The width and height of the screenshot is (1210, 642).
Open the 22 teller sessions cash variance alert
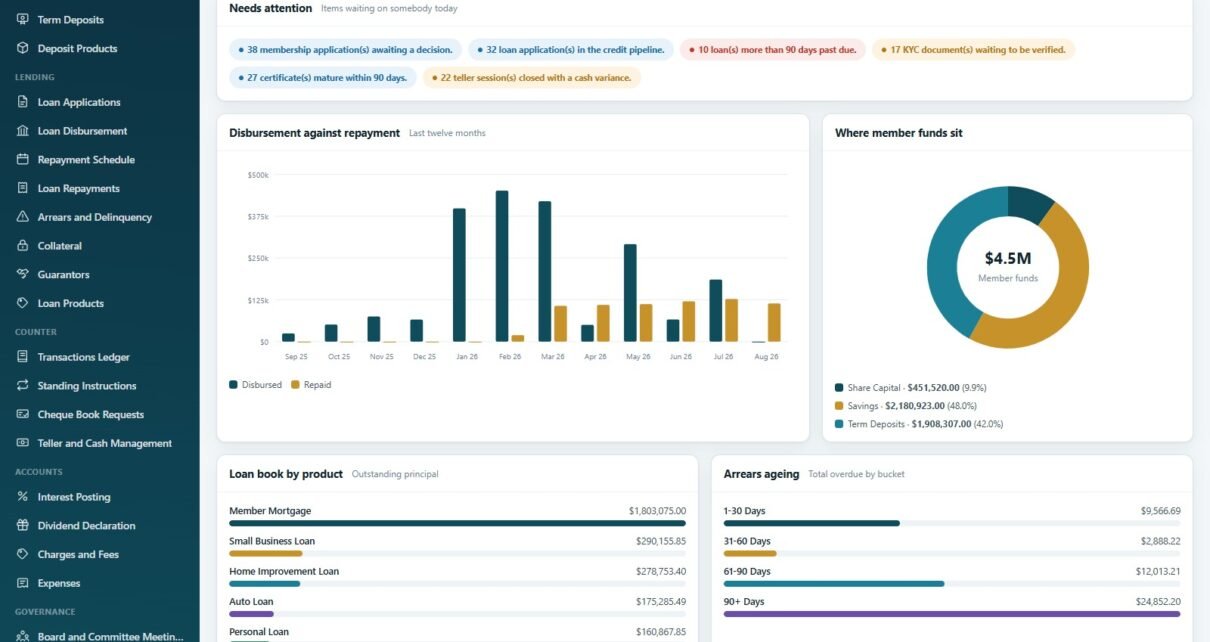(531, 77)
